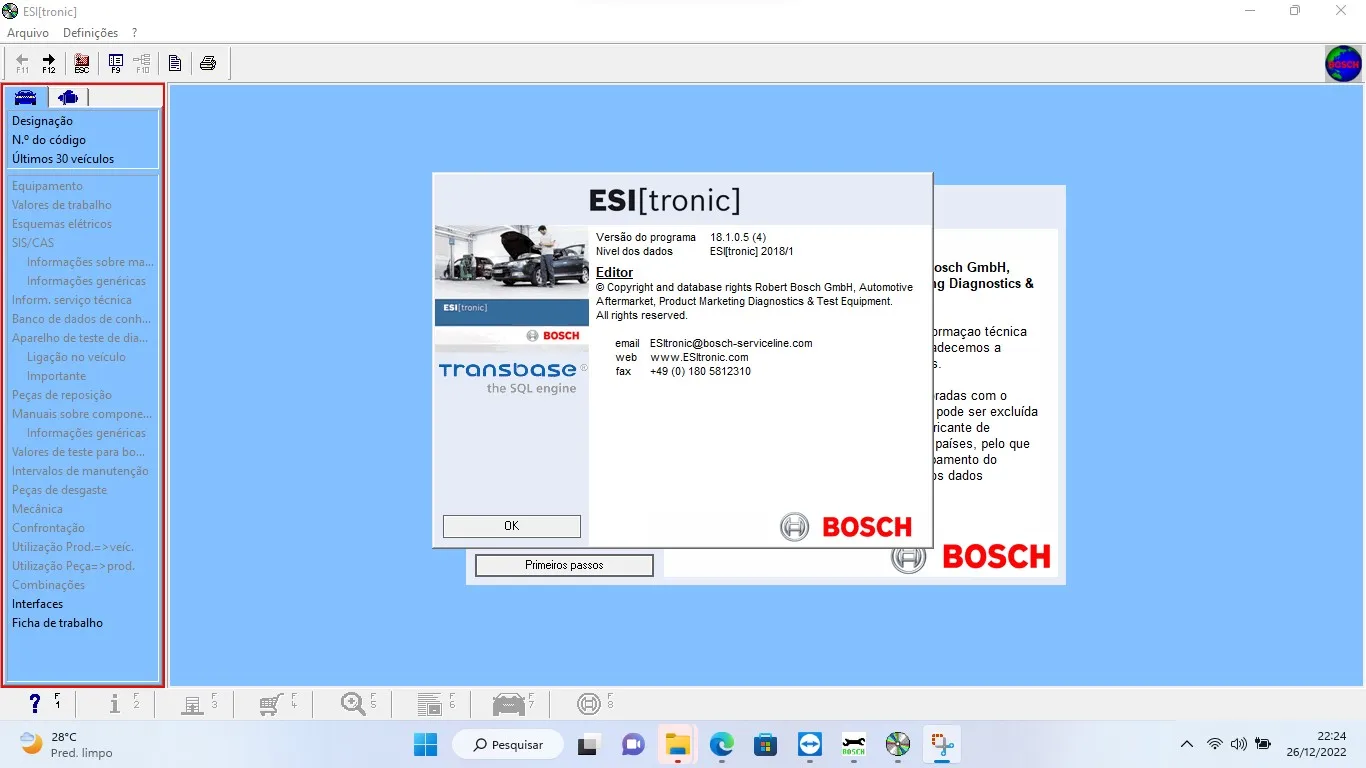Select Interfaces in the sidebar
The image size is (1366, 768).
pos(37,604)
